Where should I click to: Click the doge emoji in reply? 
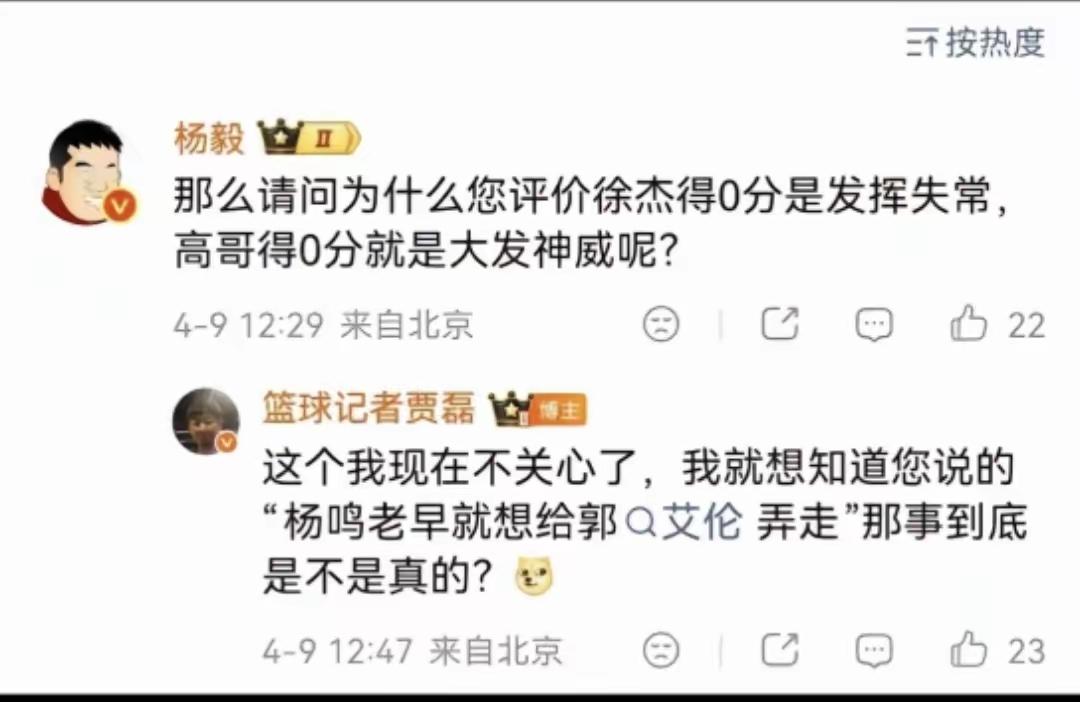pos(534,576)
